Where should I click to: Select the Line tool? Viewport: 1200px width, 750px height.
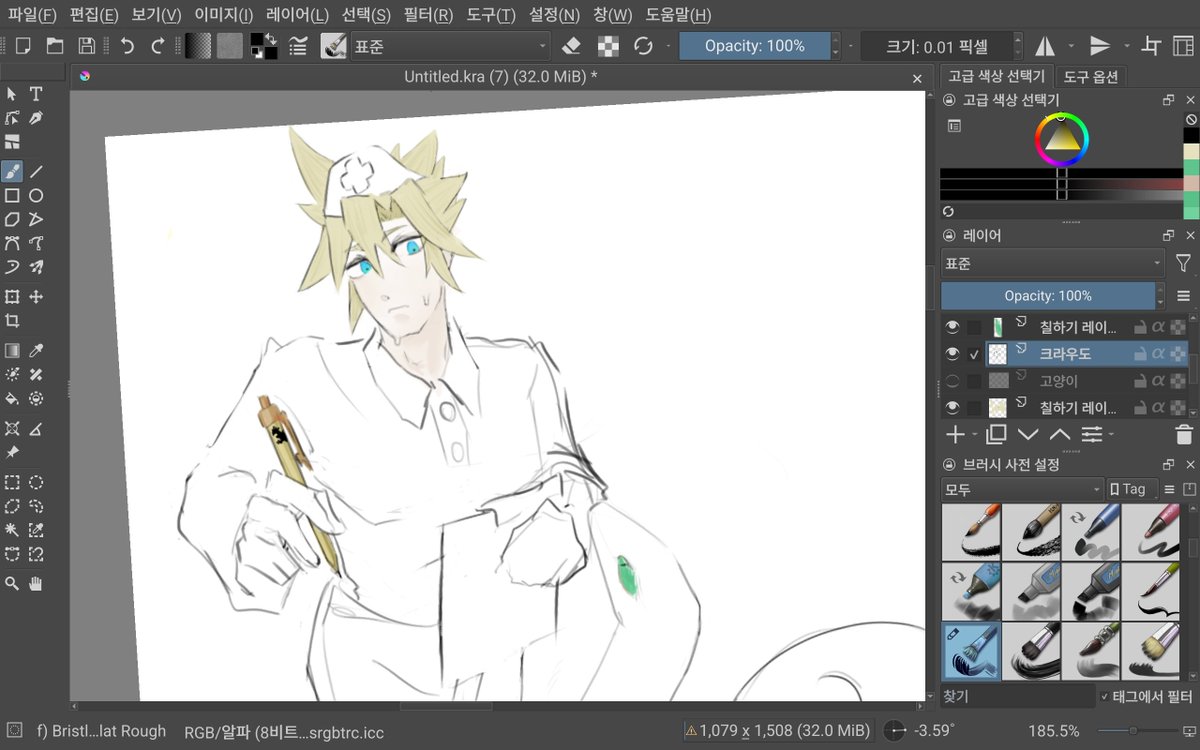click(36, 172)
